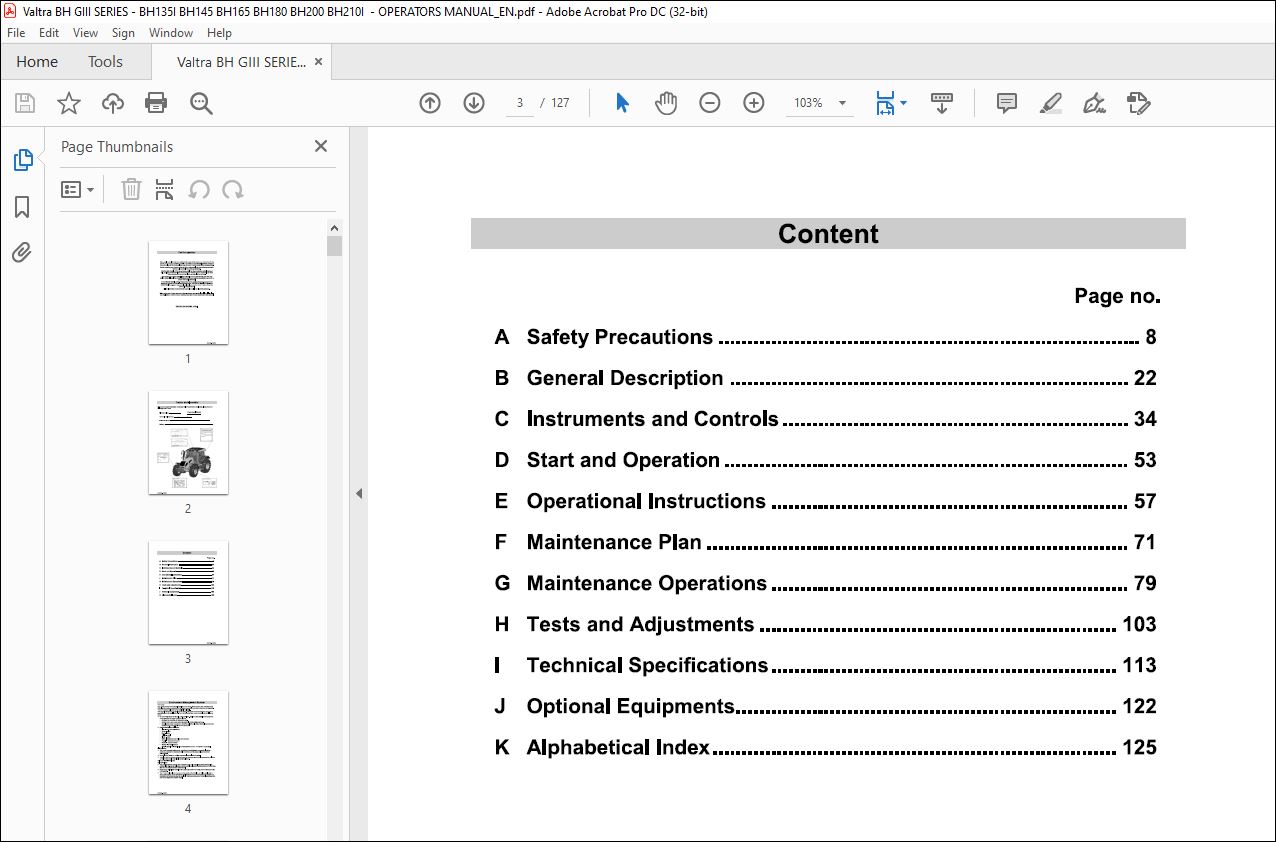Image resolution: width=1276 pixels, height=842 pixels.
Task: Print the document with printer icon
Action: coord(156,103)
